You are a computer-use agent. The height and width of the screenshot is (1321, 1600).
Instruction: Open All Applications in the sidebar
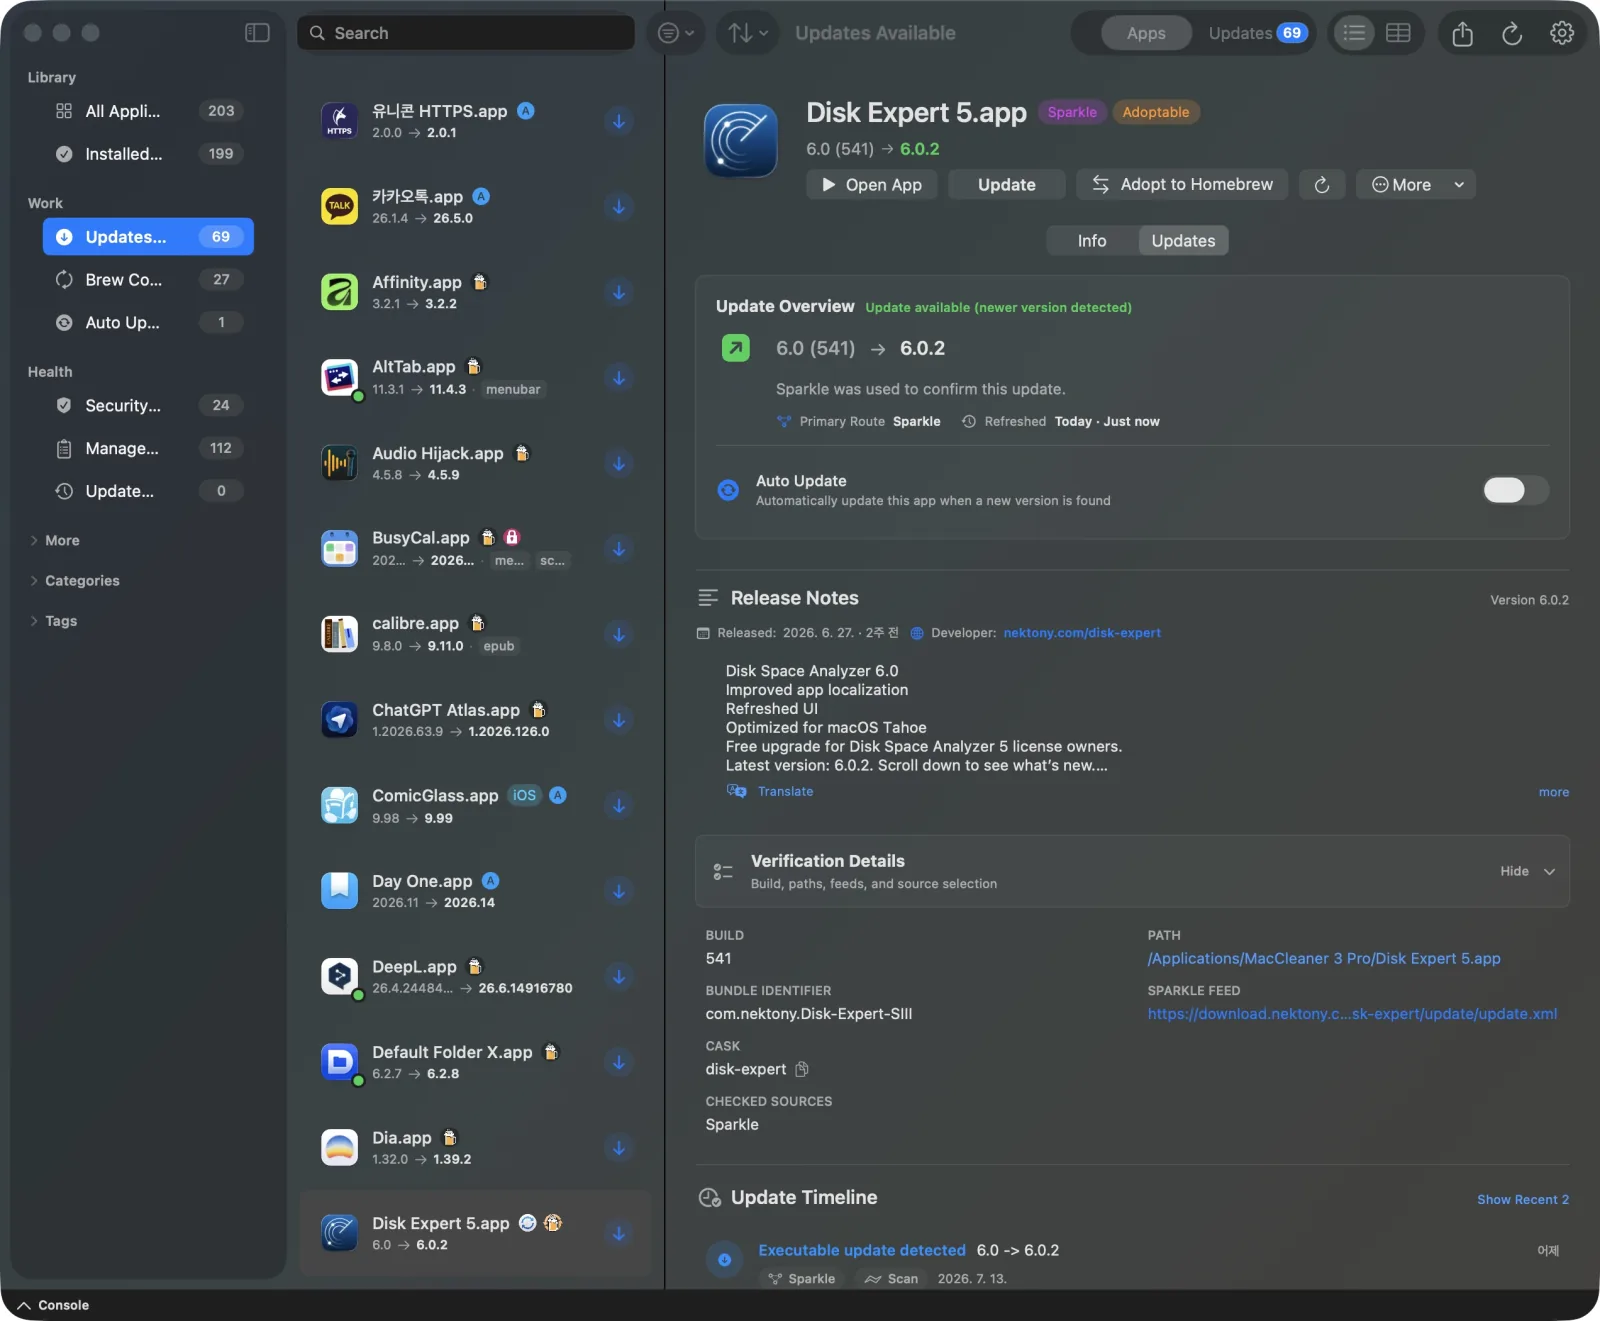tap(148, 111)
